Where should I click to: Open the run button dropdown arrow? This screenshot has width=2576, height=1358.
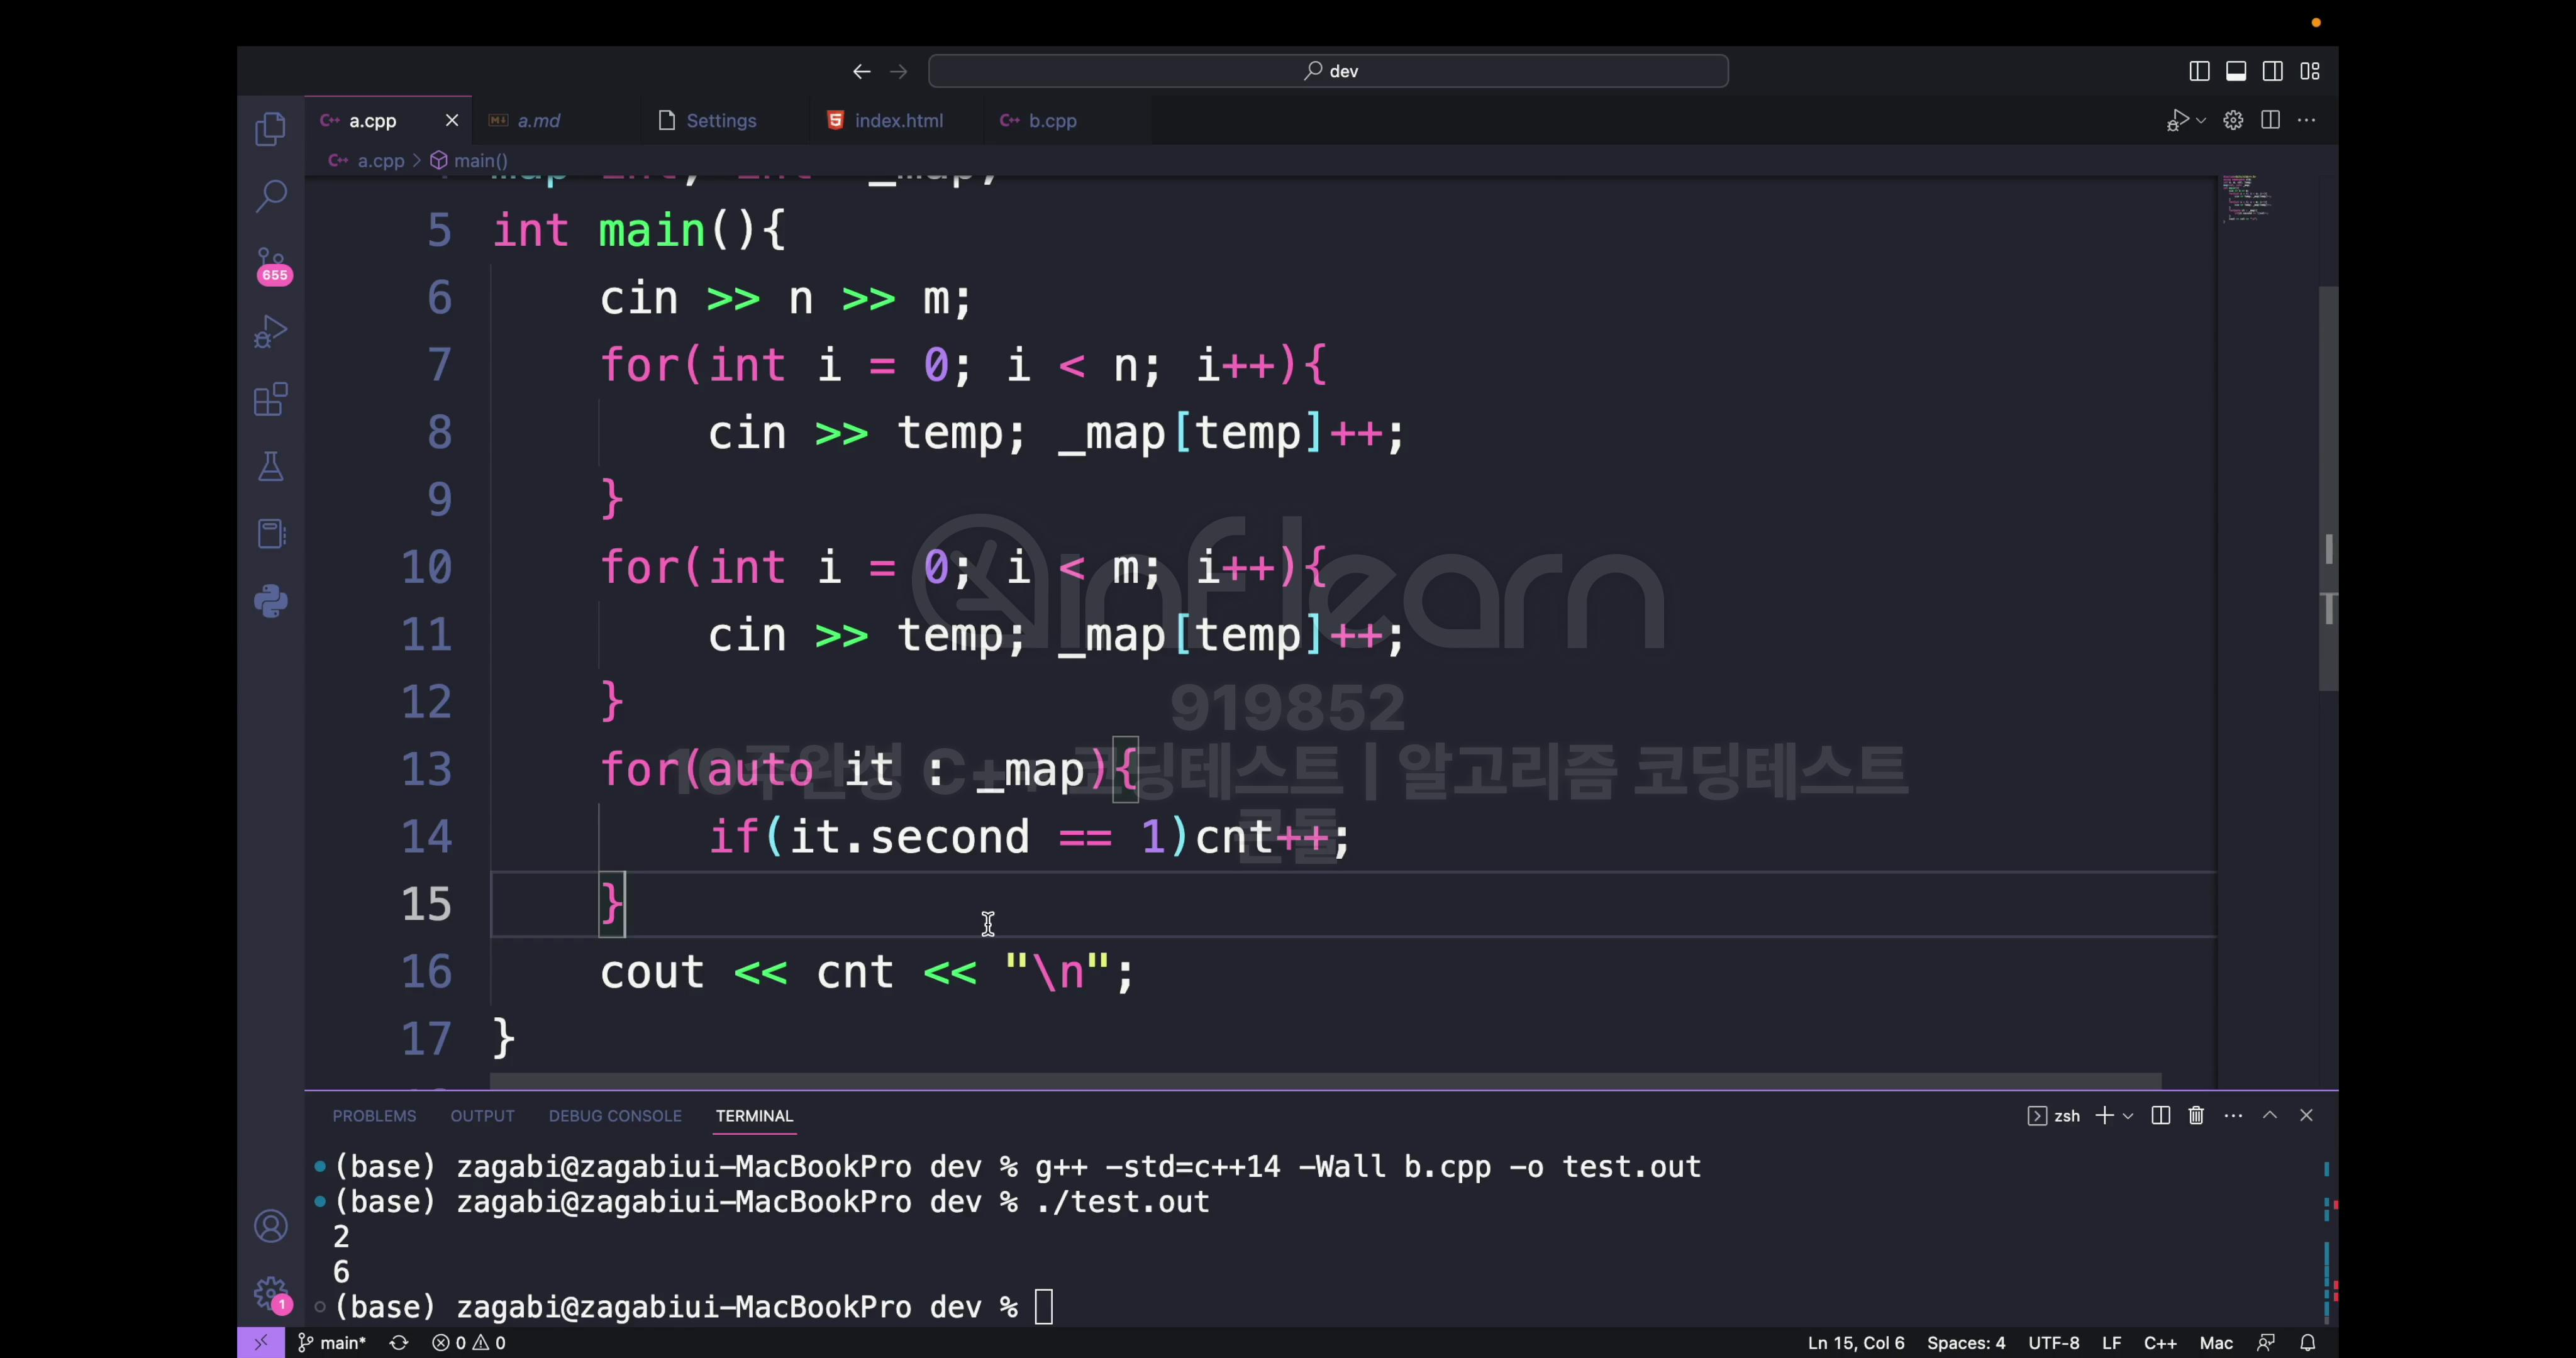click(x=2201, y=121)
